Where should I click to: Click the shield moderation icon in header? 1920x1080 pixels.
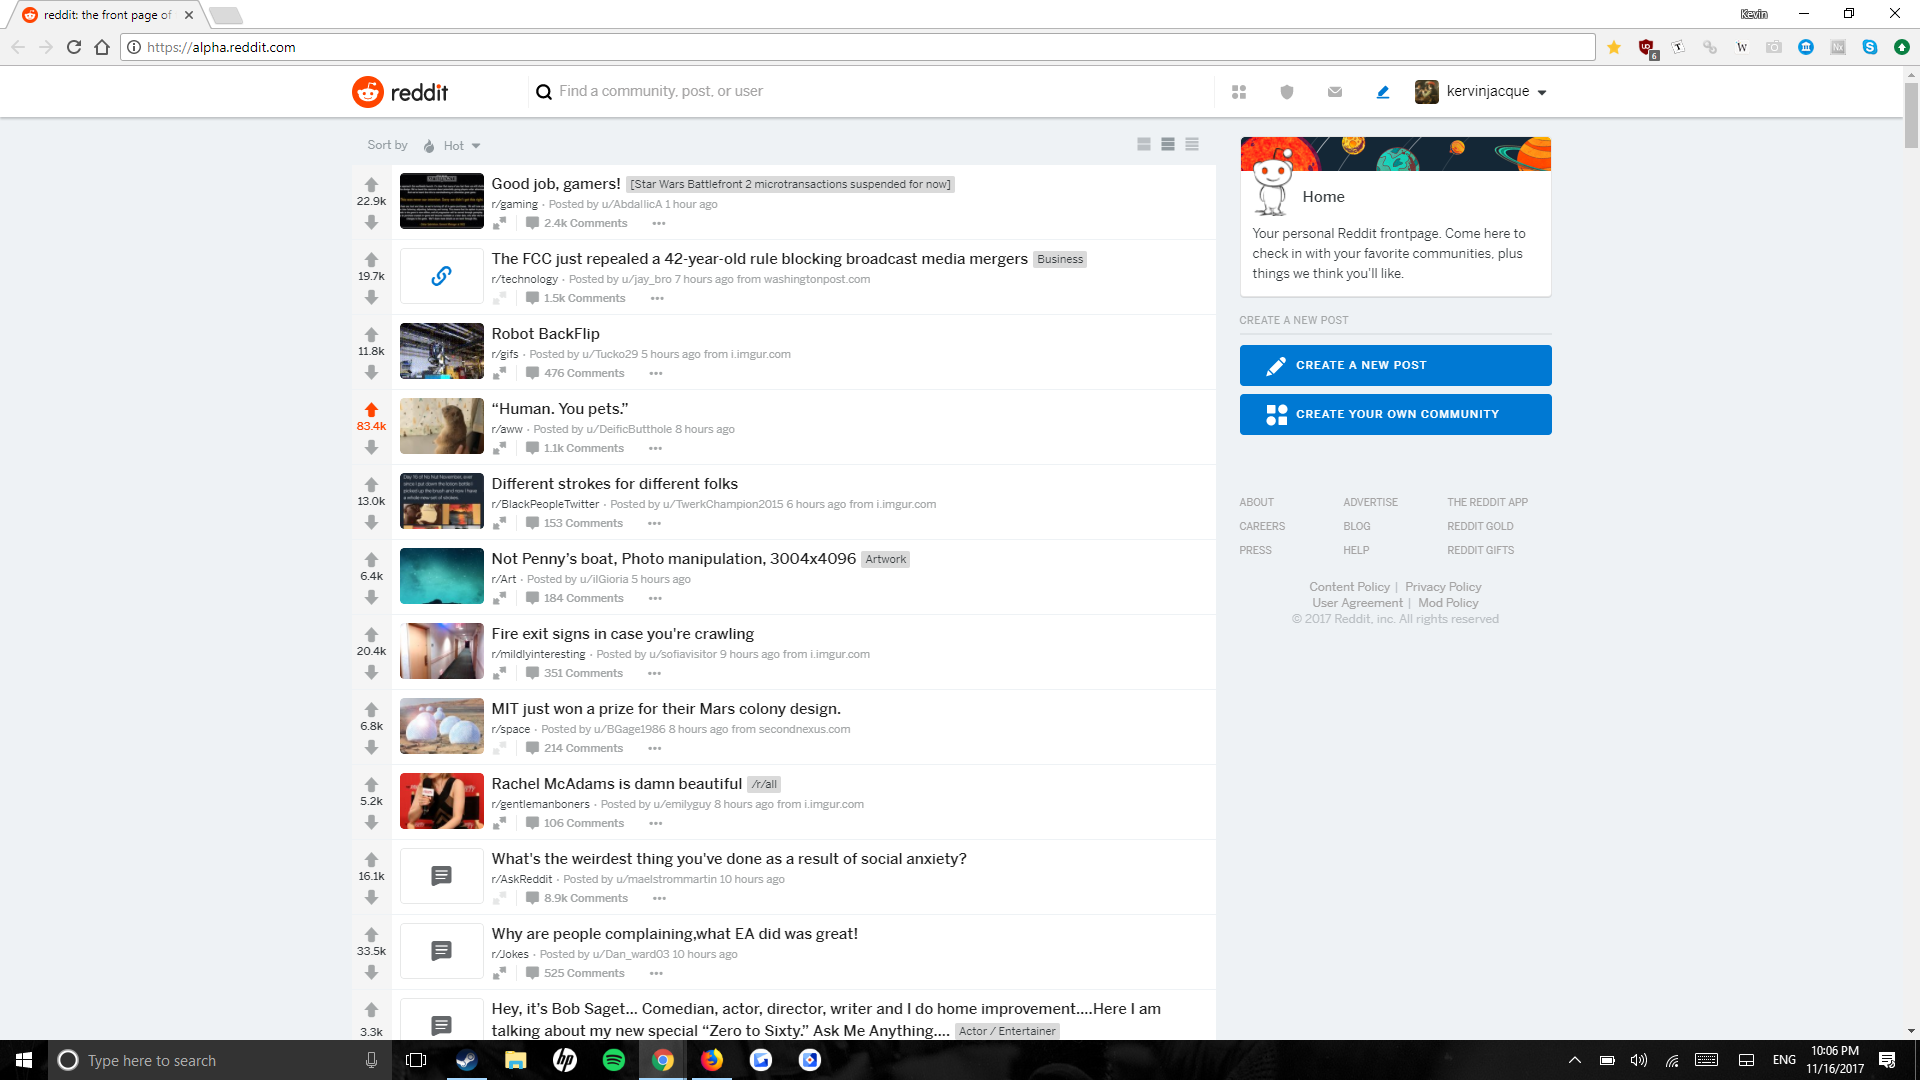(x=1287, y=92)
